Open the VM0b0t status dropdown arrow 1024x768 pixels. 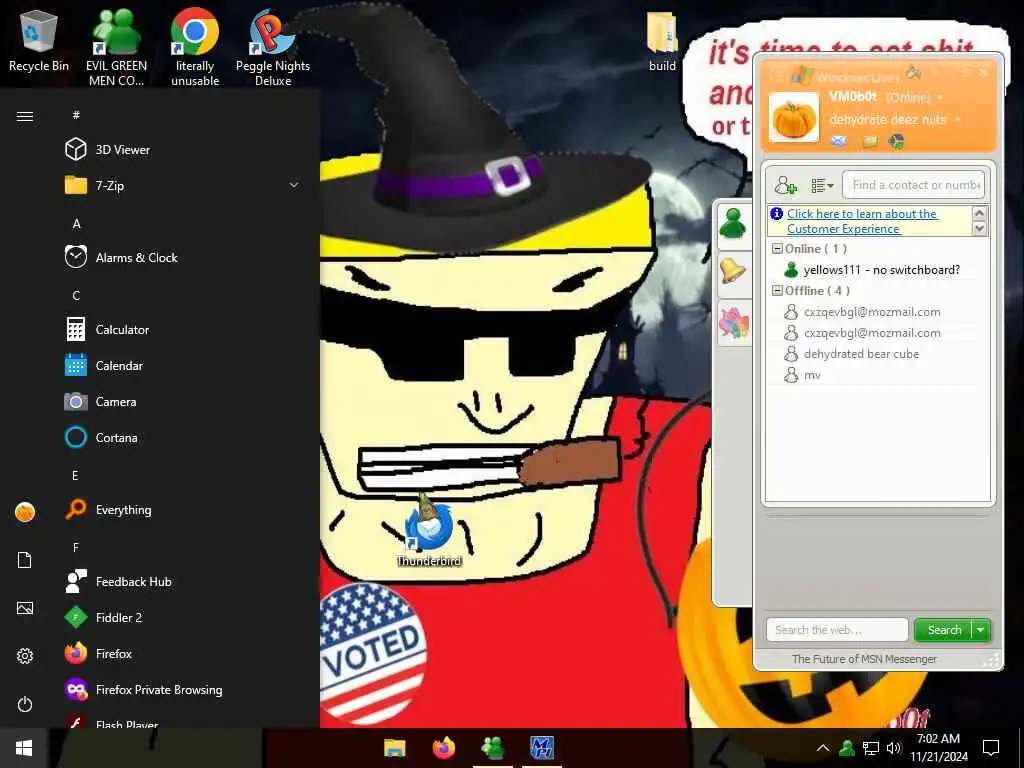click(x=940, y=97)
